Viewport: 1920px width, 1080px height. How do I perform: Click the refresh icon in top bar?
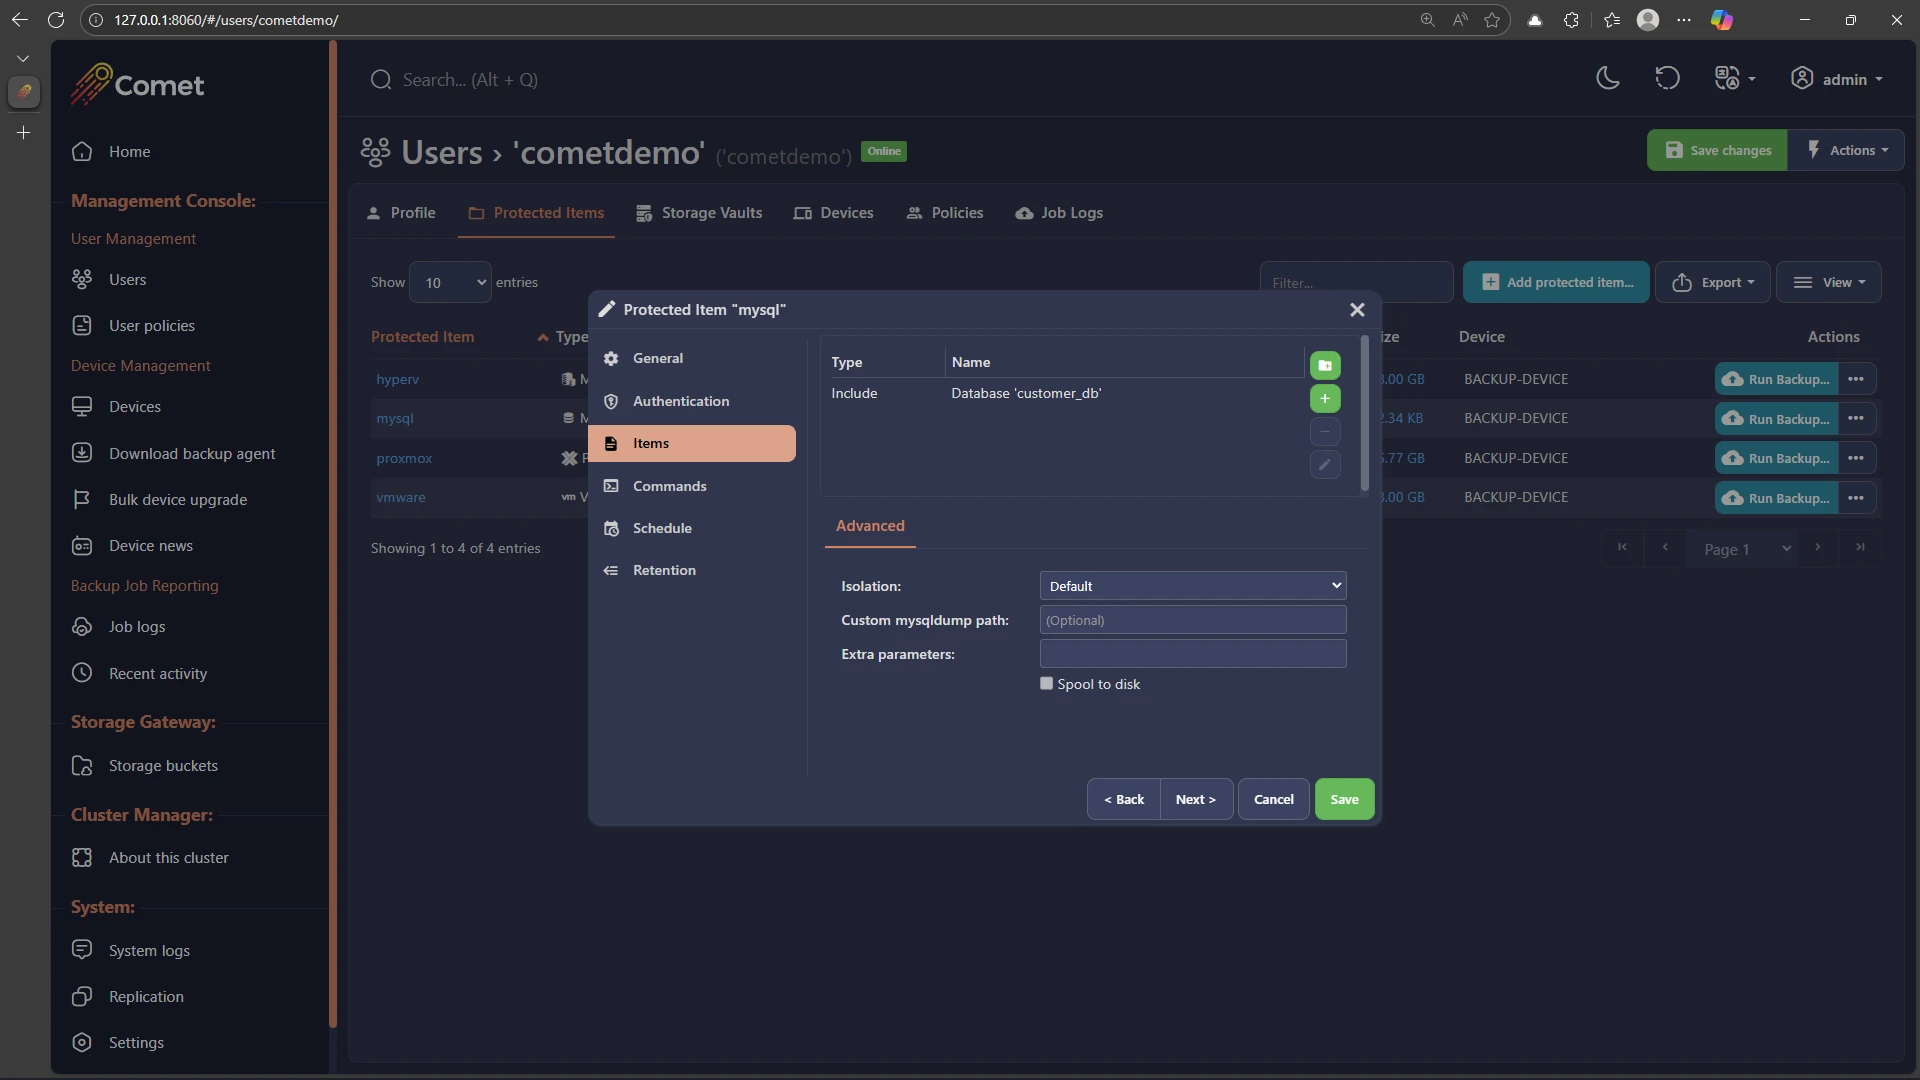(x=1667, y=79)
